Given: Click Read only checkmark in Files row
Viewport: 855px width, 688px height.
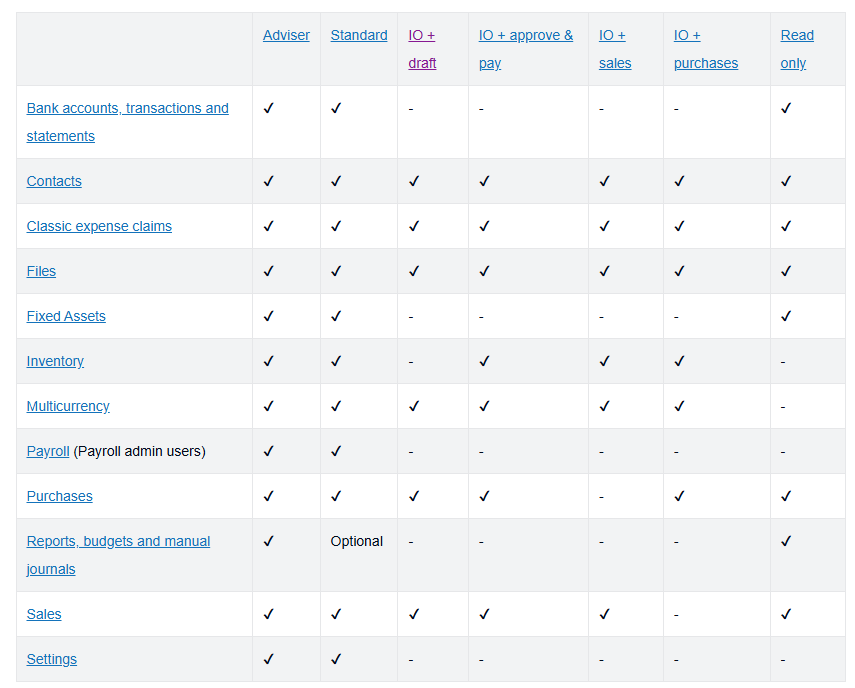Looking at the screenshot, I should point(786,271).
